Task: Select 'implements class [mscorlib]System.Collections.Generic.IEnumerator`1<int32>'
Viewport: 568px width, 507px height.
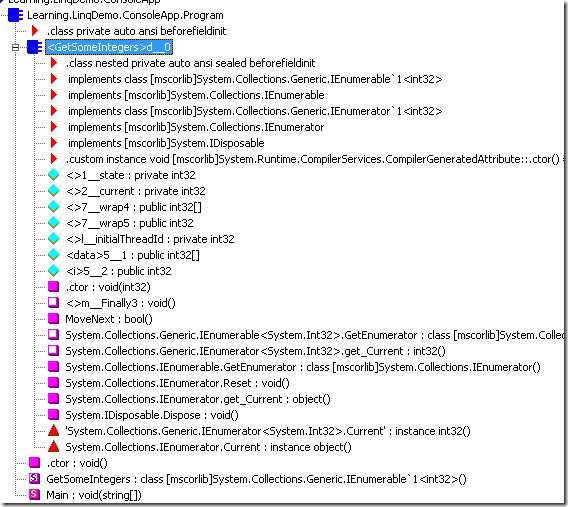Action: pyautogui.click(x=255, y=111)
